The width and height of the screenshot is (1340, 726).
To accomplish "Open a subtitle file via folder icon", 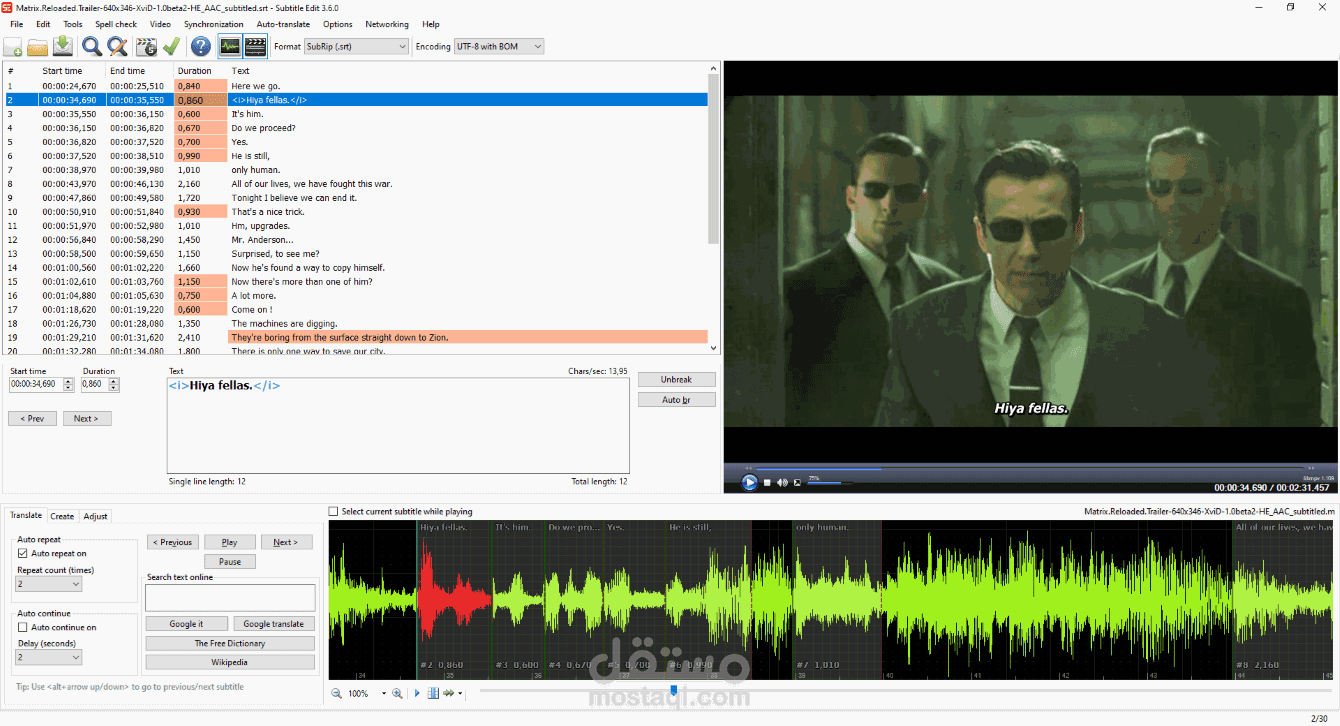I will (38, 46).
